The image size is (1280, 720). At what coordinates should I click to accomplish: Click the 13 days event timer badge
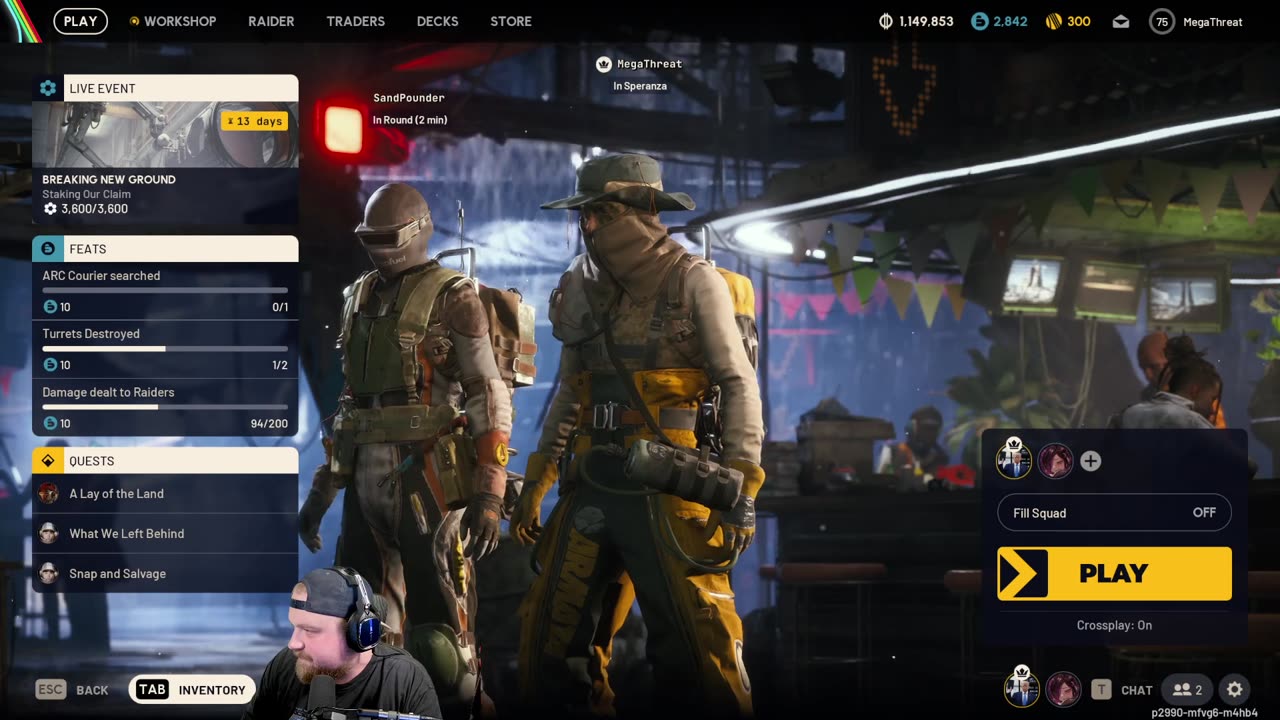tap(255, 121)
